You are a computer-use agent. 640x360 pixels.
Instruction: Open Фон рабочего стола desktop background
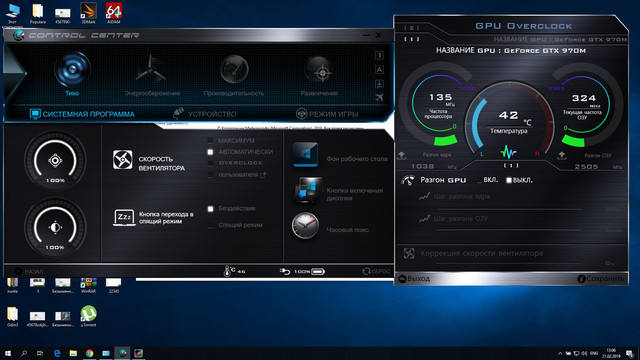pos(305,155)
